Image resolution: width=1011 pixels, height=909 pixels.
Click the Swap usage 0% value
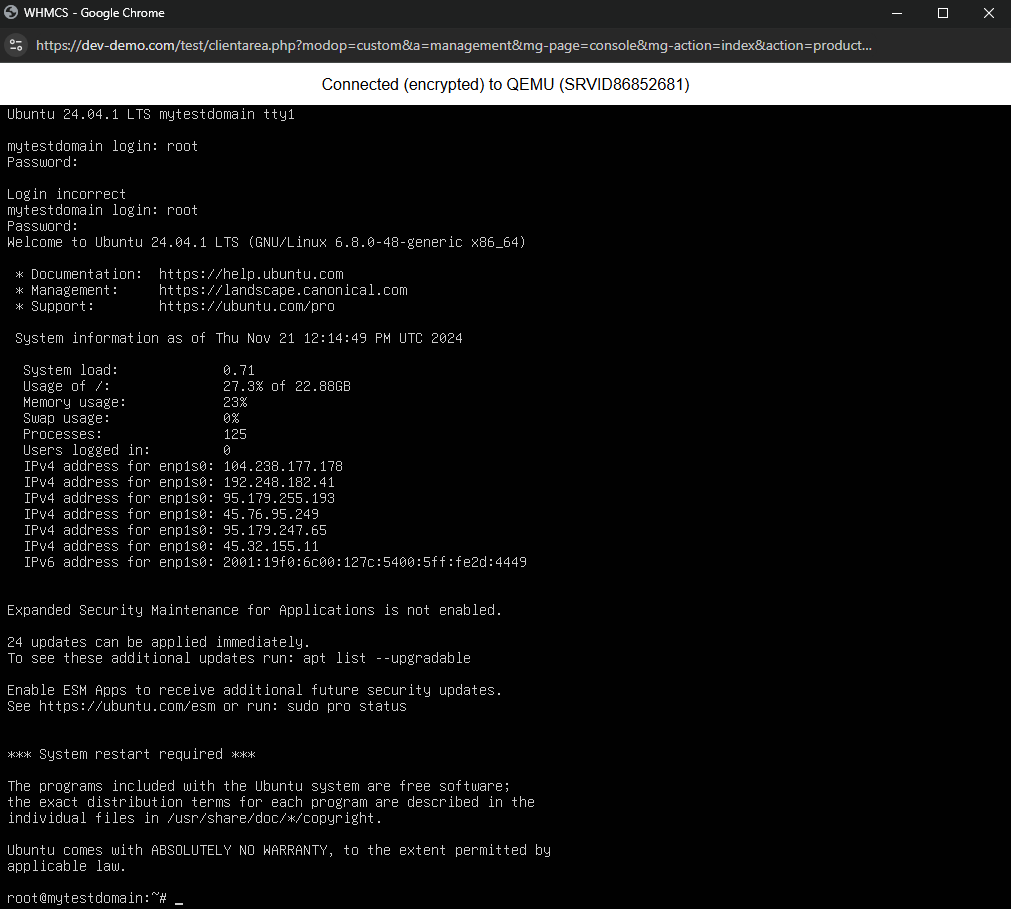point(229,417)
